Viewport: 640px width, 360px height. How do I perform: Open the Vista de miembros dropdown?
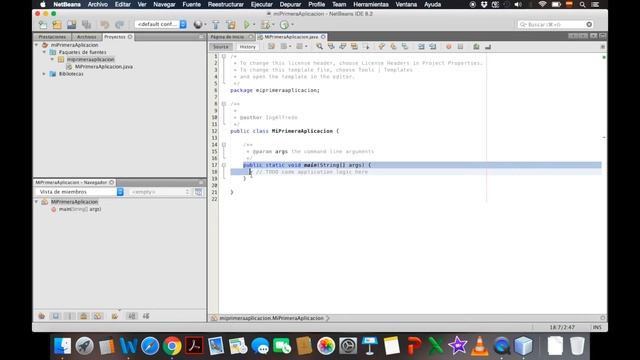(x=80, y=192)
